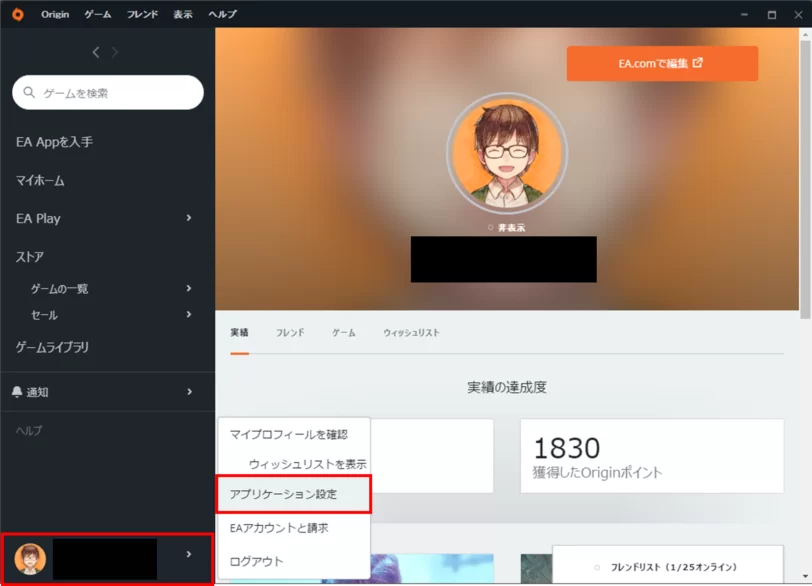Expand the EA Play submenu arrow
Image resolution: width=812 pixels, height=586 pixels.
(189, 218)
